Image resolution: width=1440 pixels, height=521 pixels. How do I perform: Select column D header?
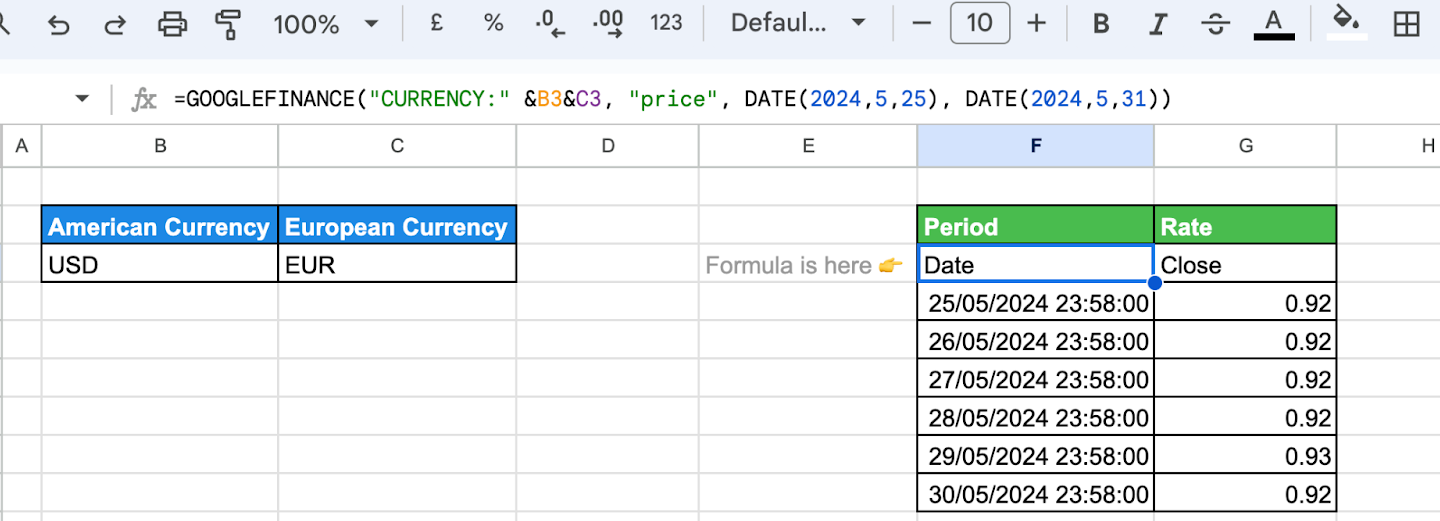(608, 146)
